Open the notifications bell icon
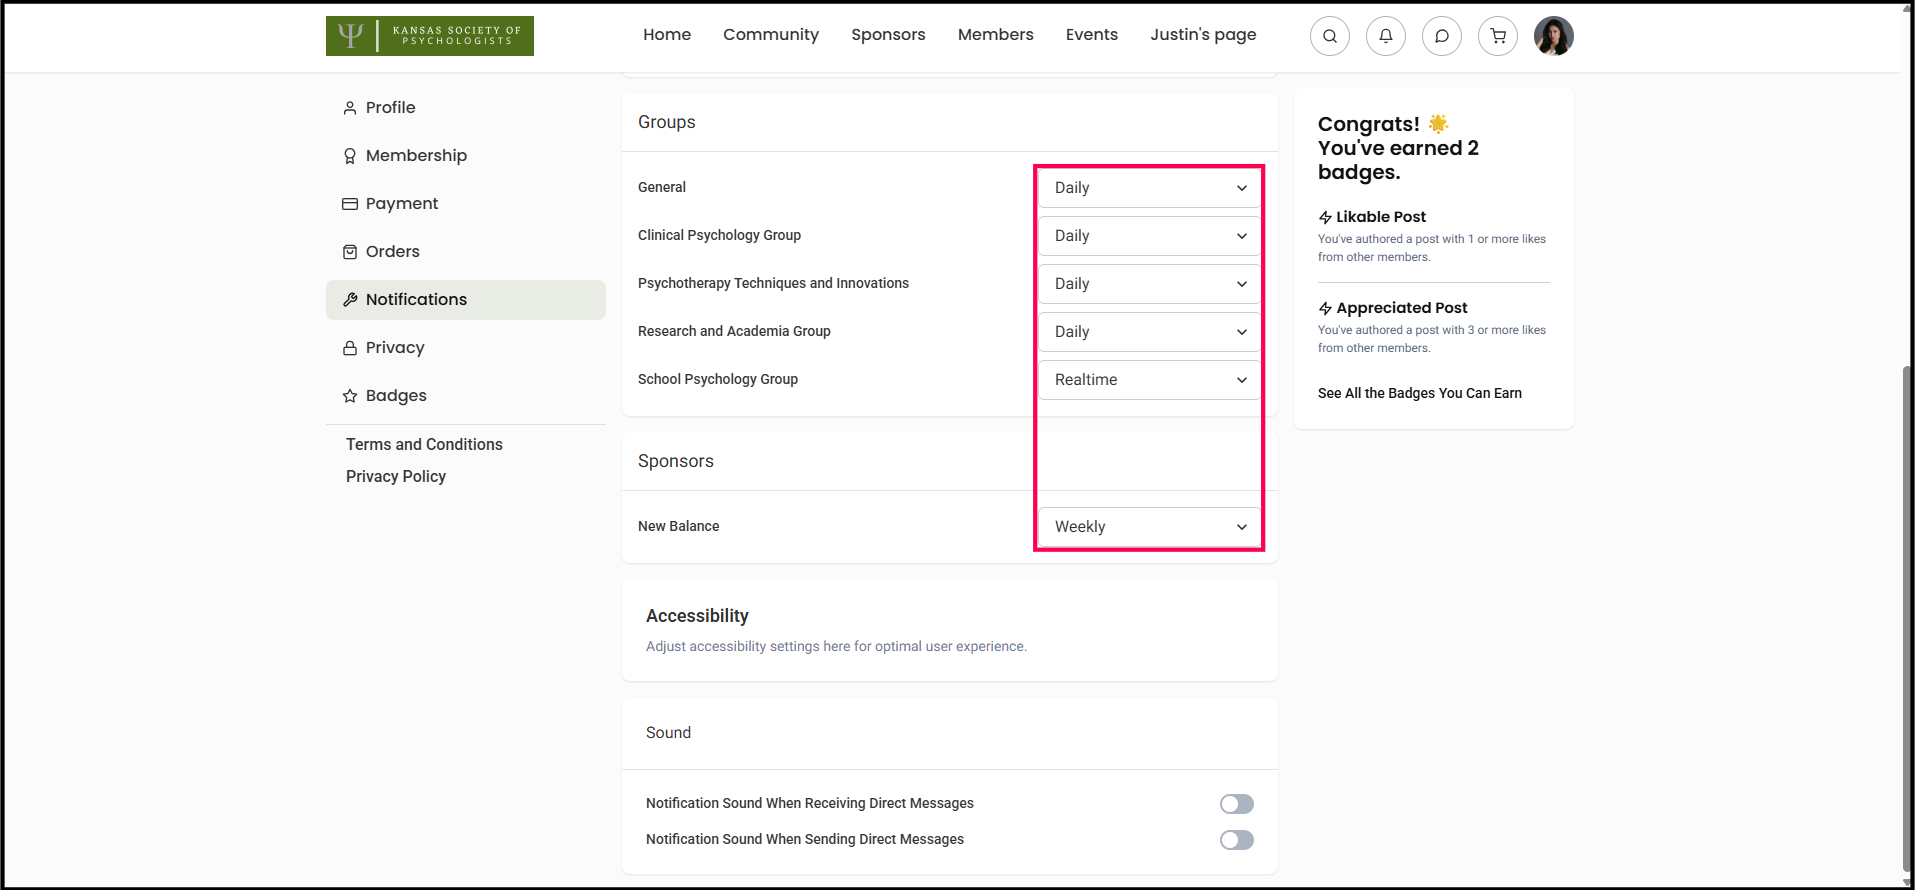1915x890 pixels. [1385, 36]
